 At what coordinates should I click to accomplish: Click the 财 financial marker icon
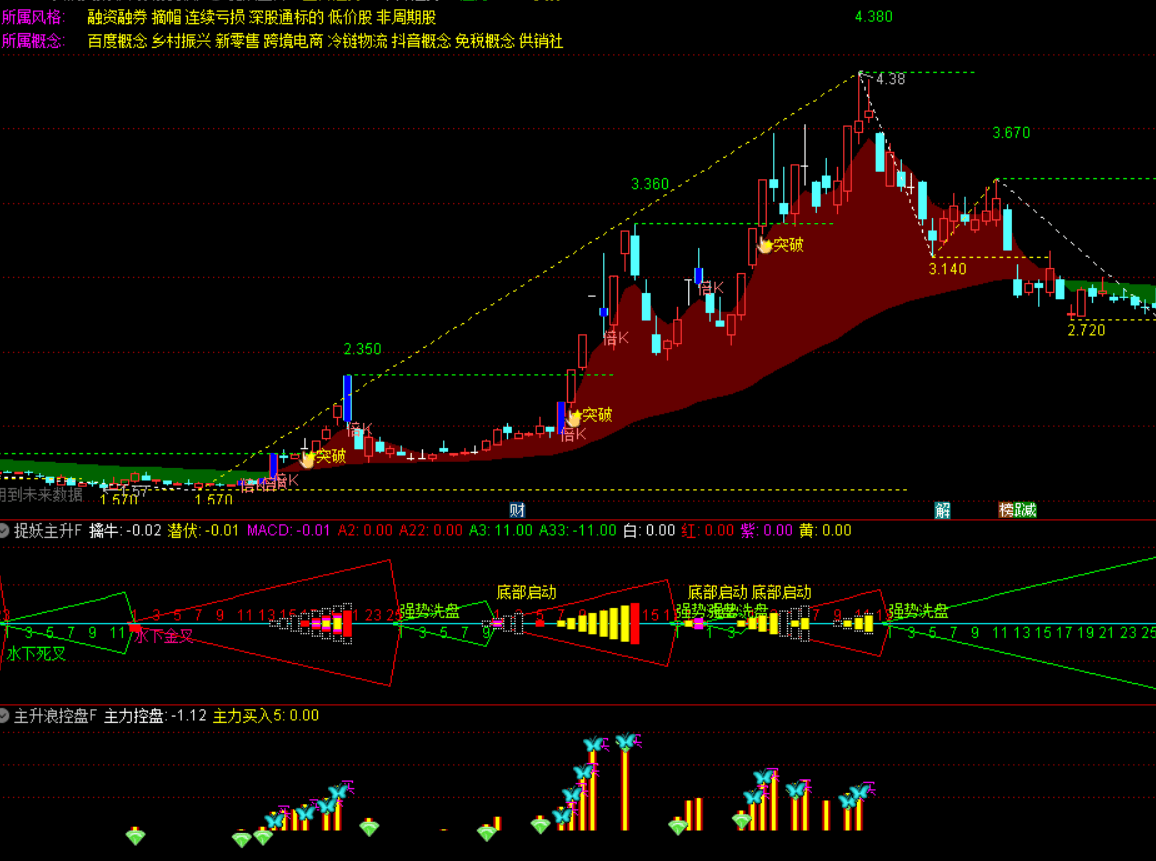pos(516,510)
